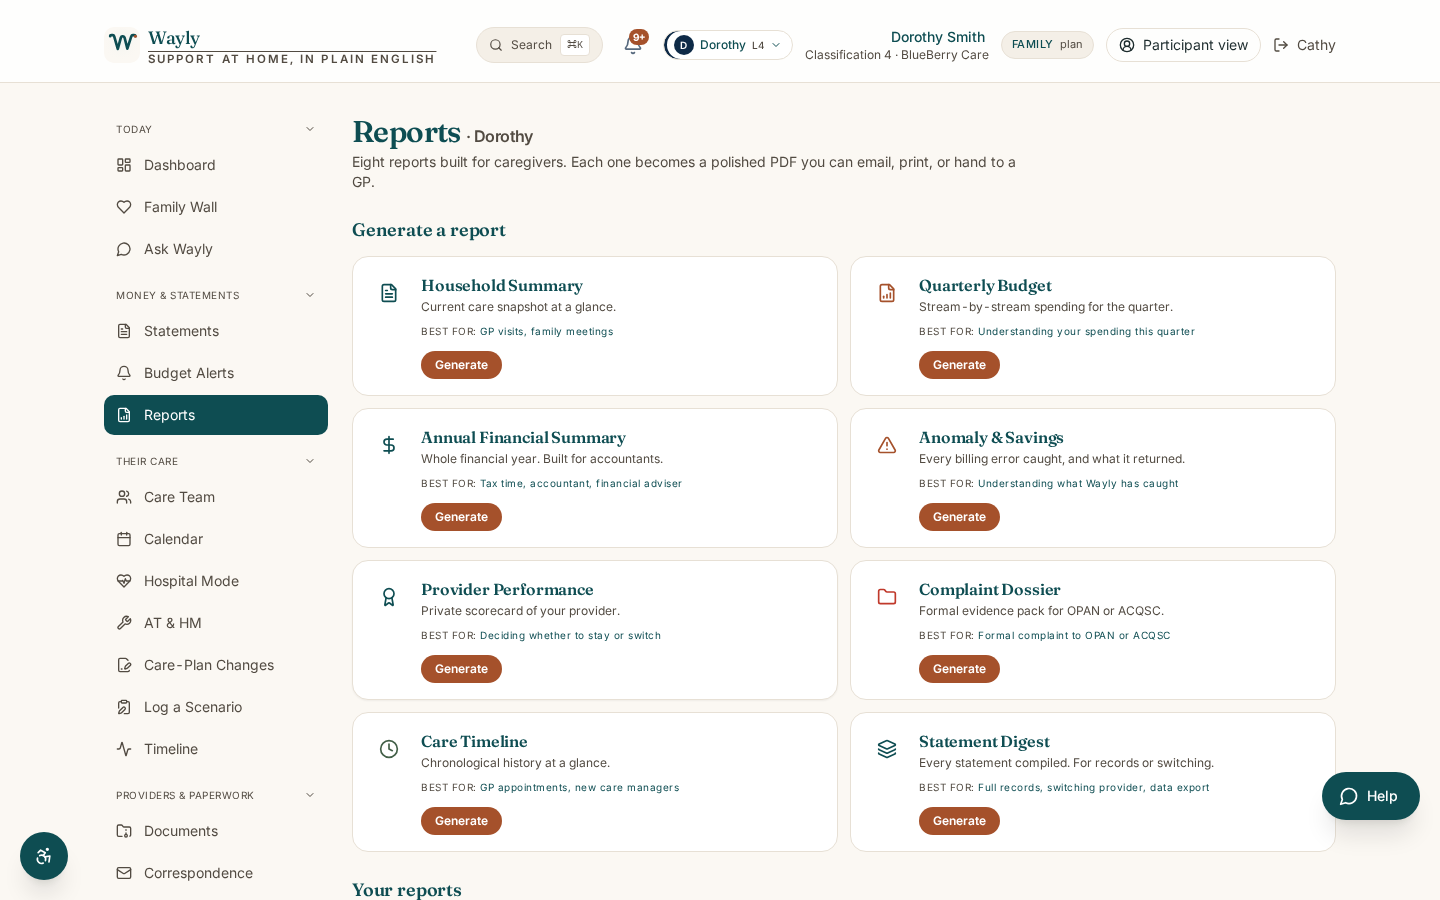This screenshot has width=1440, height=900.
Task: Open the notifications bell icon
Action: coord(633,44)
